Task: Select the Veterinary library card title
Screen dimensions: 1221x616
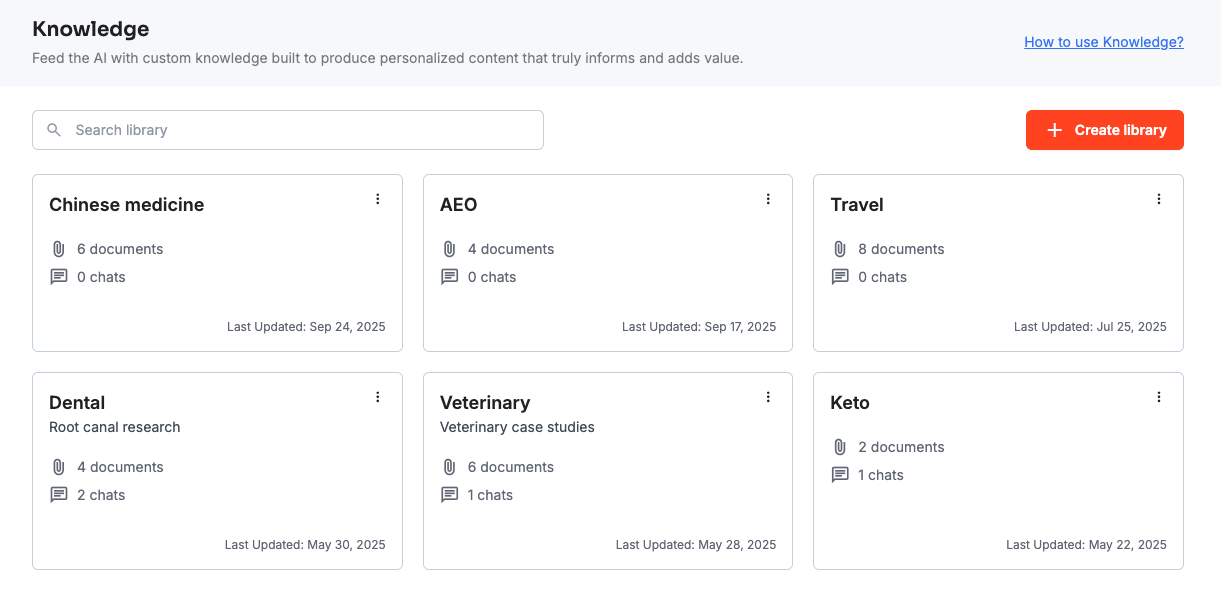Action: pos(485,403)
